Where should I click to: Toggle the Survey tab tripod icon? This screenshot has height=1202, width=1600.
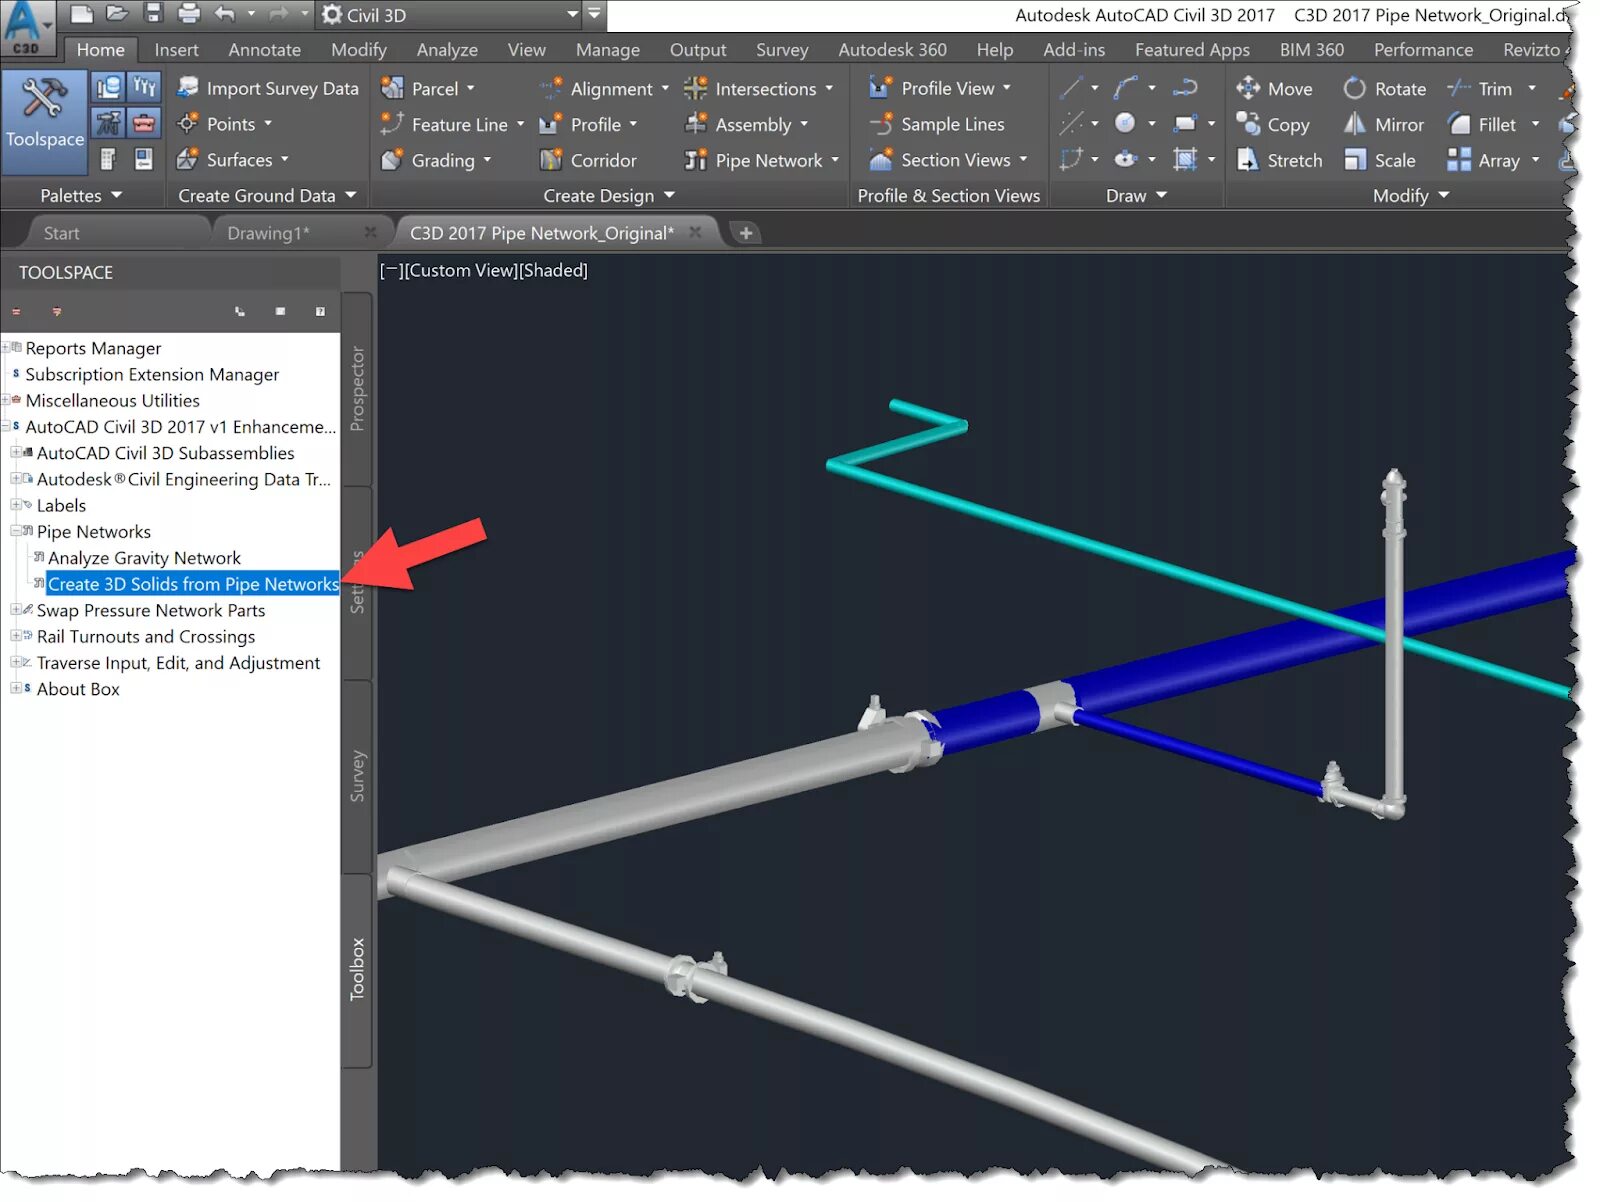click(108, 124)
